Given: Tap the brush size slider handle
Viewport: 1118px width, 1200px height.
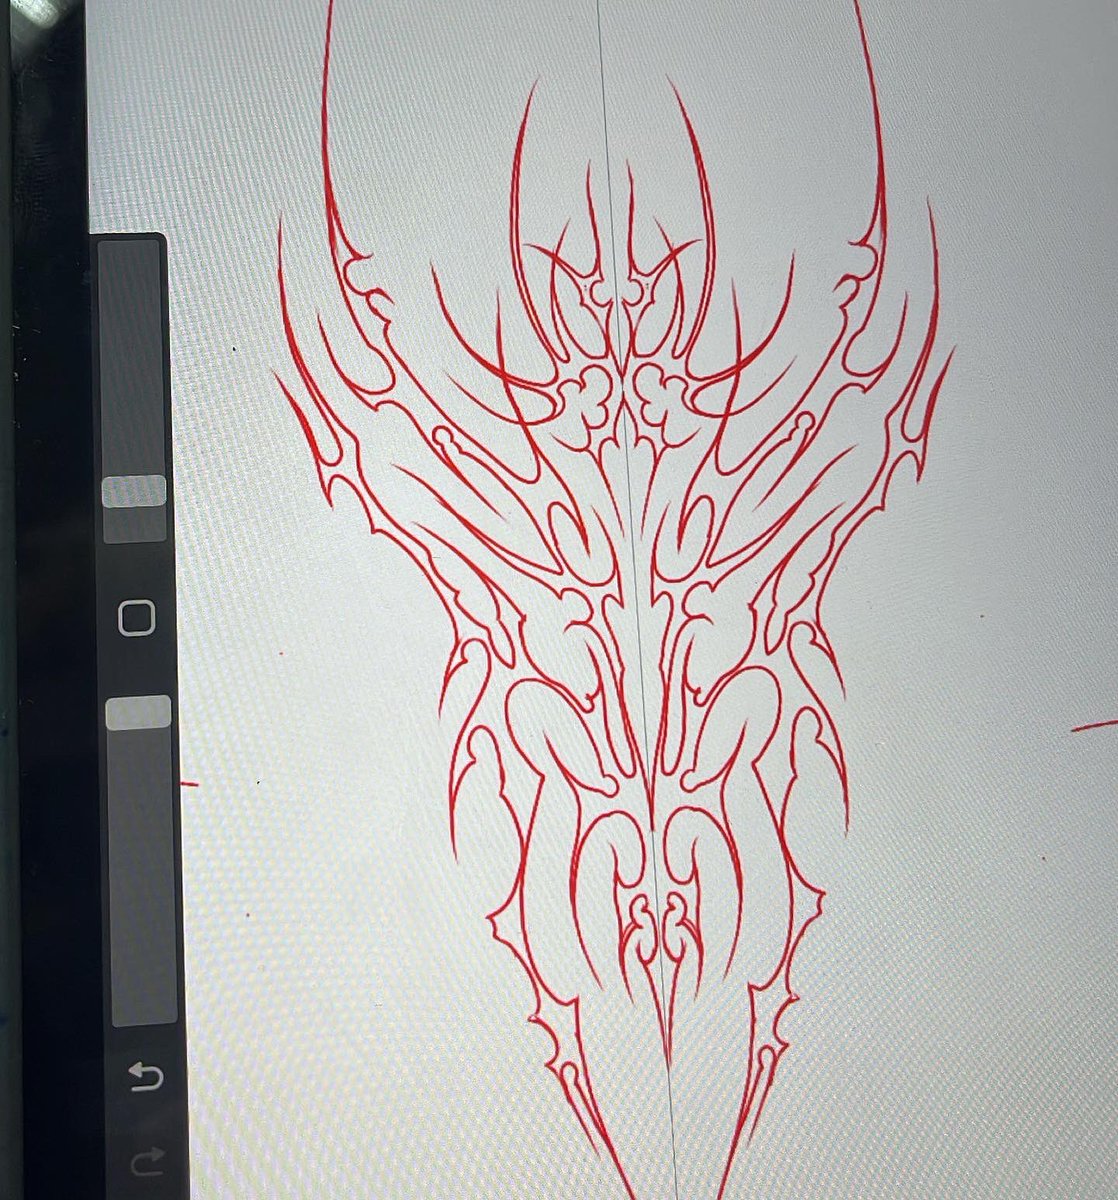Looking at the screenshot, I should coord(134,491).
